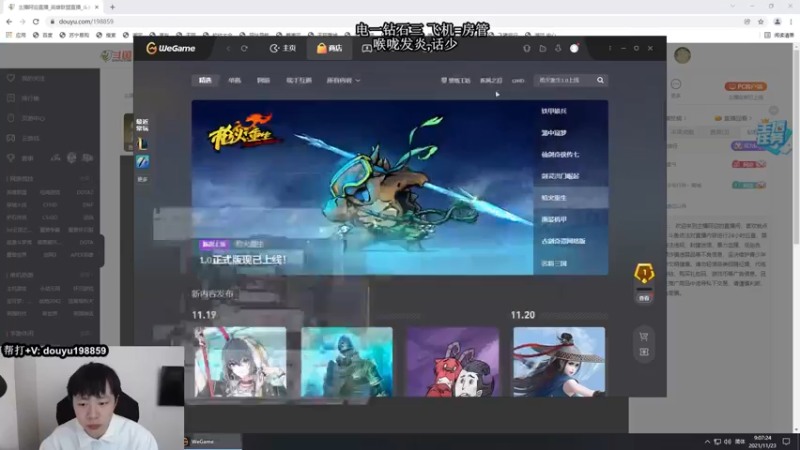
Task: Click the orange PC客户端 button on Douyu
Action: coord(746,86)
